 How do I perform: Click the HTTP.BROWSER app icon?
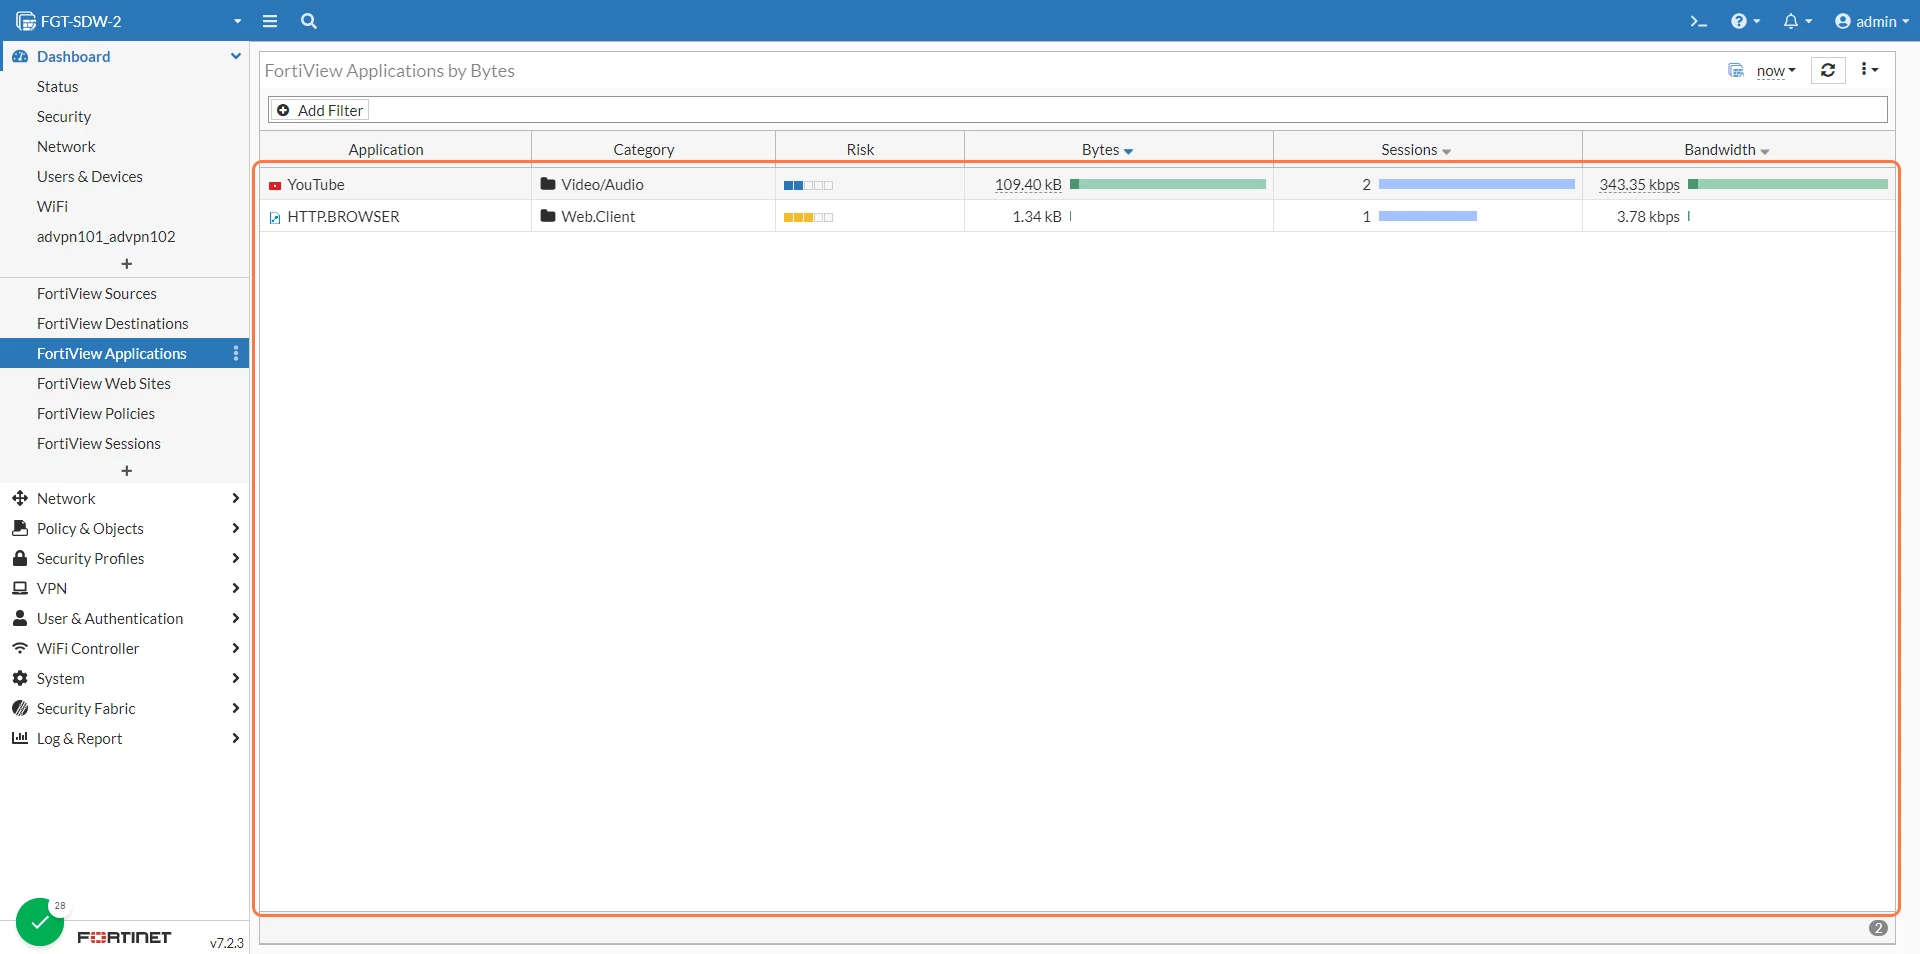click(x=275, y=217)
